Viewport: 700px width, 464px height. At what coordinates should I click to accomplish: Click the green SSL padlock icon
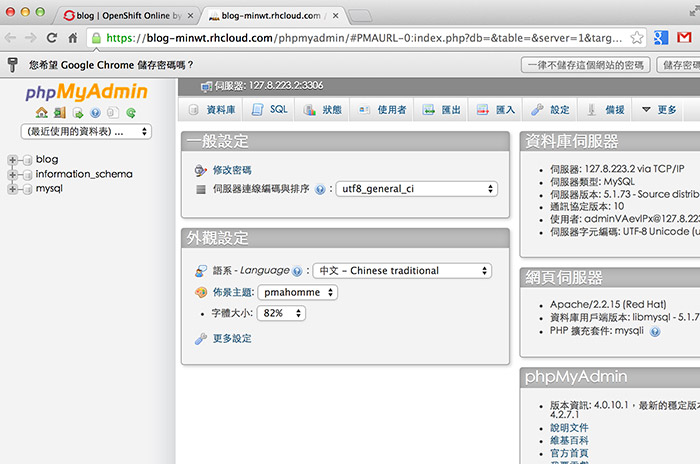(x=96, y=38)
